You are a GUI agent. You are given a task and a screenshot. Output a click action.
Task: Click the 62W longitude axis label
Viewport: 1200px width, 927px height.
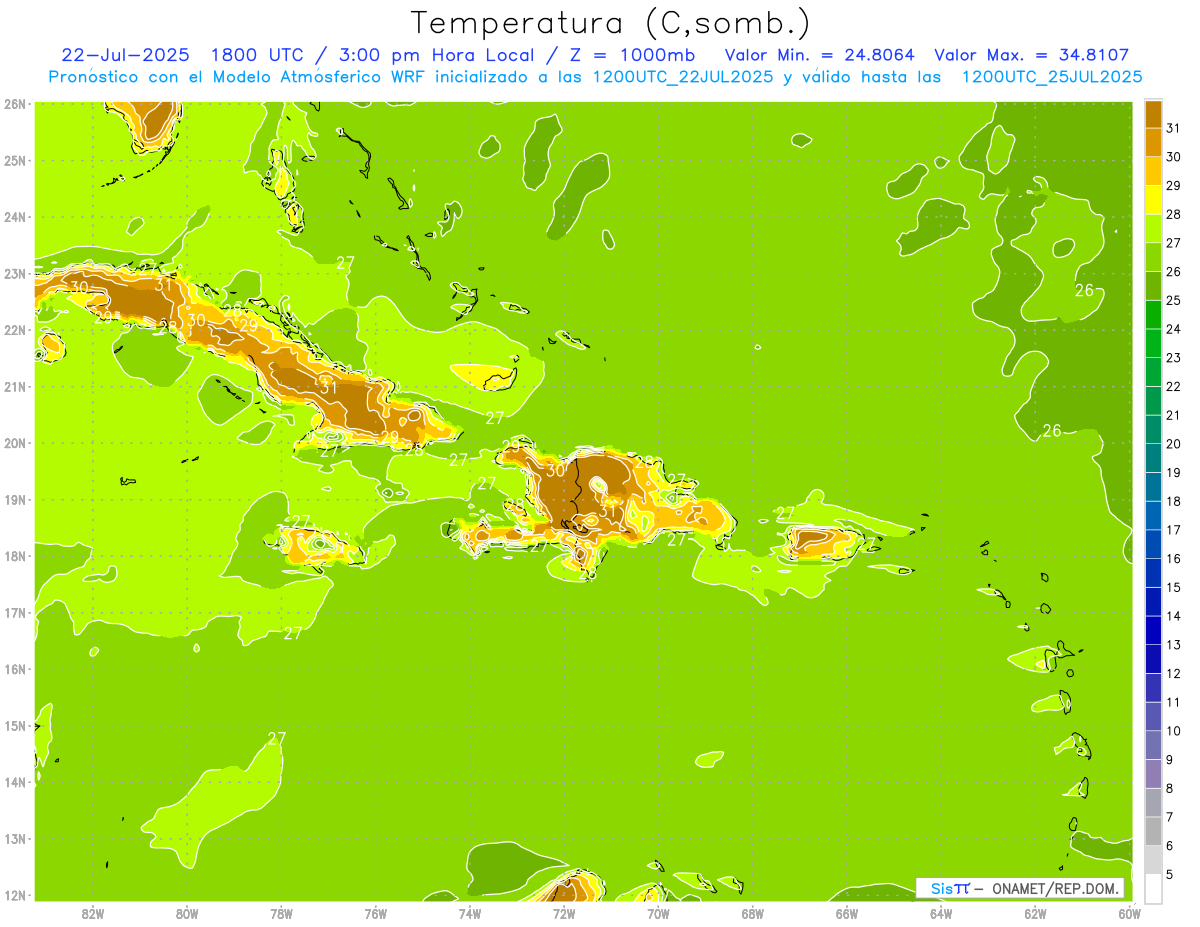pyautogui.click(x=1035, y=913)
